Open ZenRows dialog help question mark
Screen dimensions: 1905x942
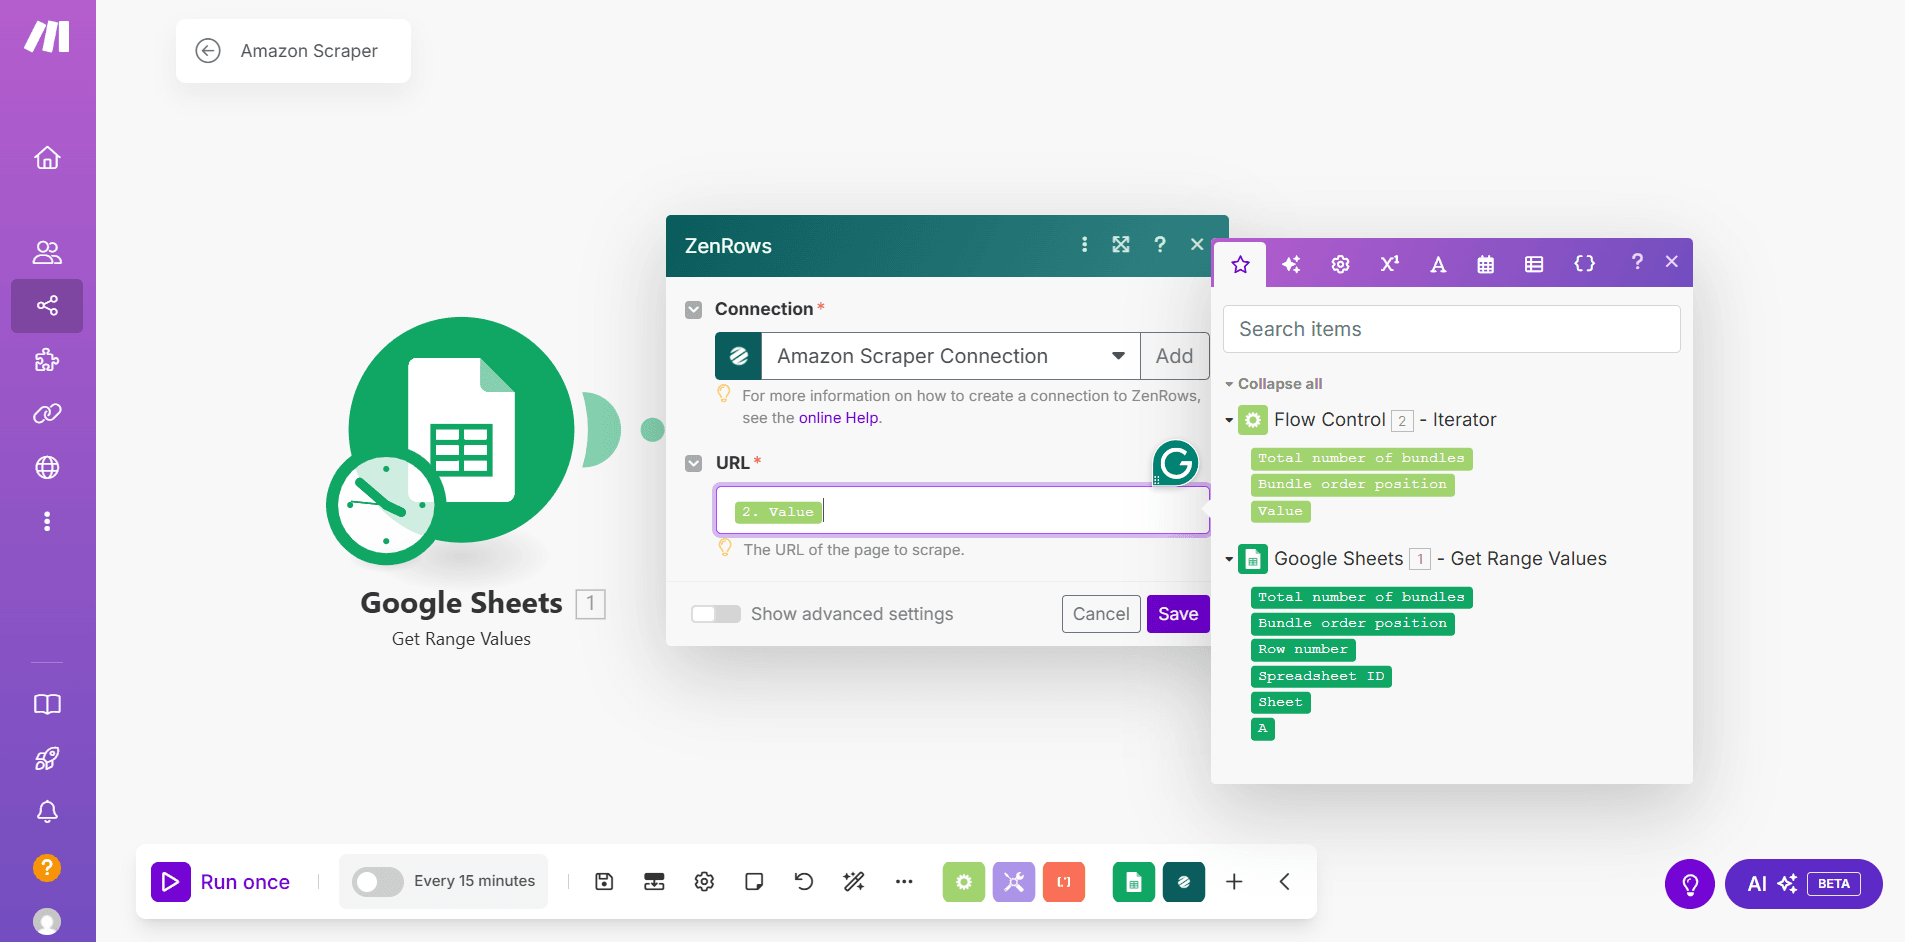[1160, 245]
